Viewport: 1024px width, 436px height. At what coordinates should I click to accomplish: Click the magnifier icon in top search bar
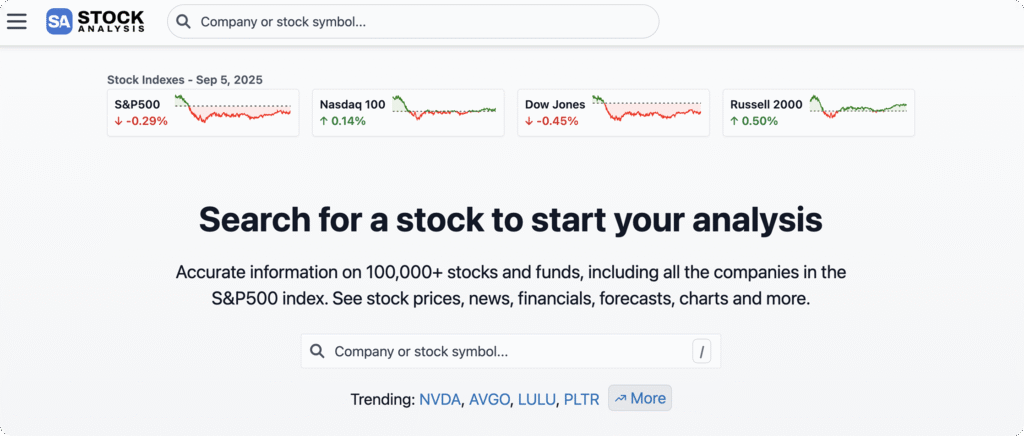(x=184, y=22)
